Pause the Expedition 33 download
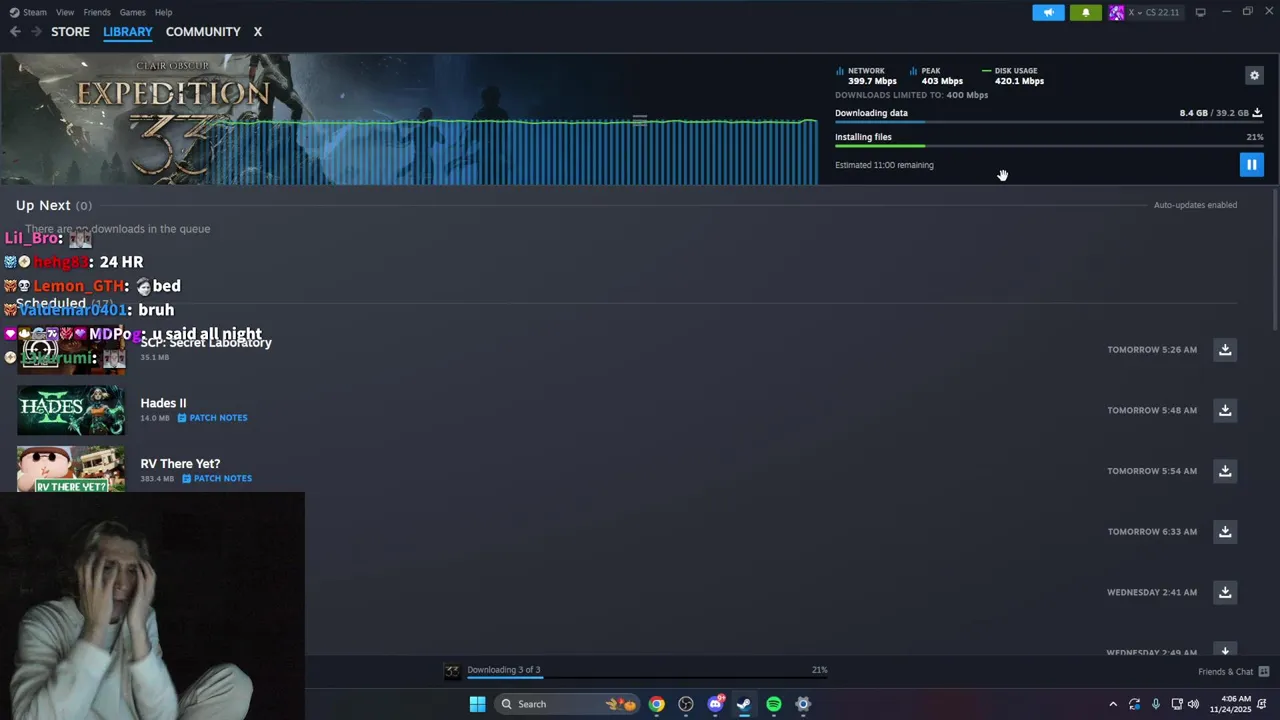 point(1251,165)
